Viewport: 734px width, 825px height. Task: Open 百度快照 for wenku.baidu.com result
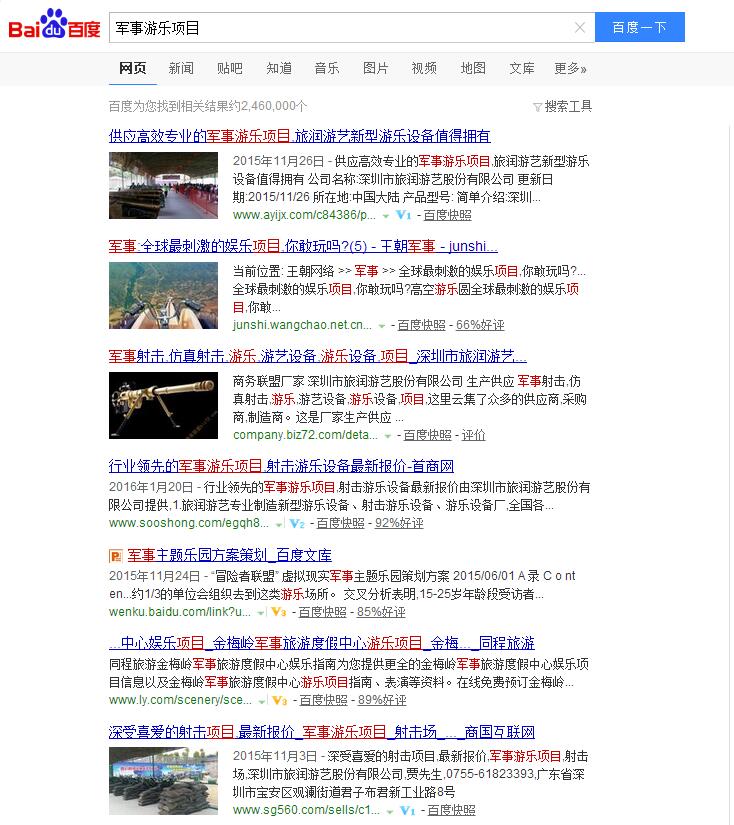pyautogui.click(x=322, y=612)
